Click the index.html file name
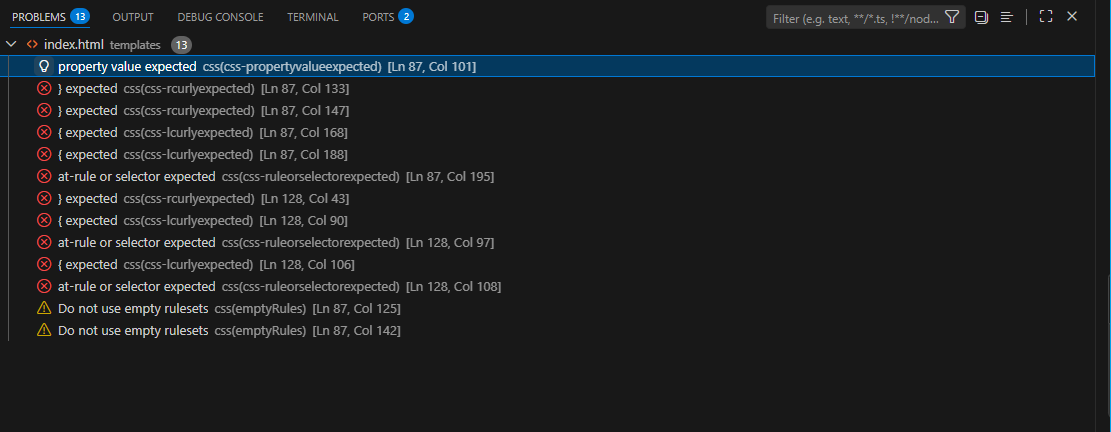The image size is (1111, 432). pos(74,45)
